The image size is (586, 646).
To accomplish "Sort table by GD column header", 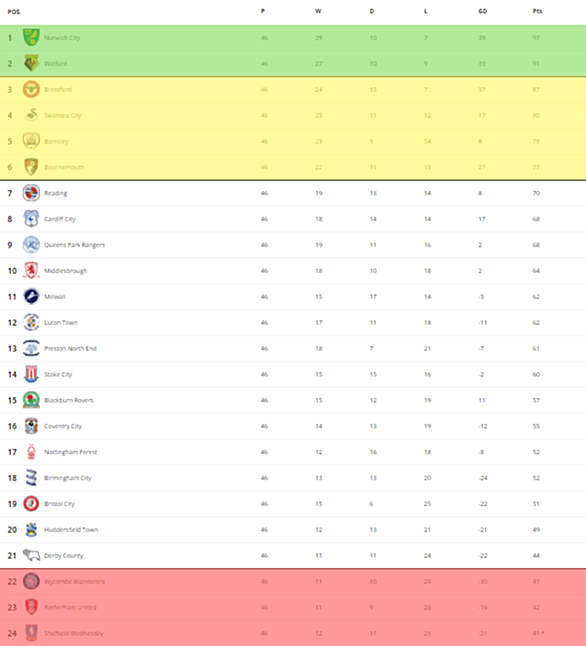I will pos(482,11).
